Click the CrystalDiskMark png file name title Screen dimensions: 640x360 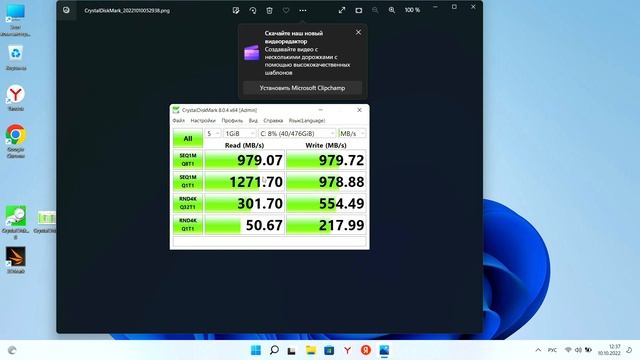click(127, 11)
